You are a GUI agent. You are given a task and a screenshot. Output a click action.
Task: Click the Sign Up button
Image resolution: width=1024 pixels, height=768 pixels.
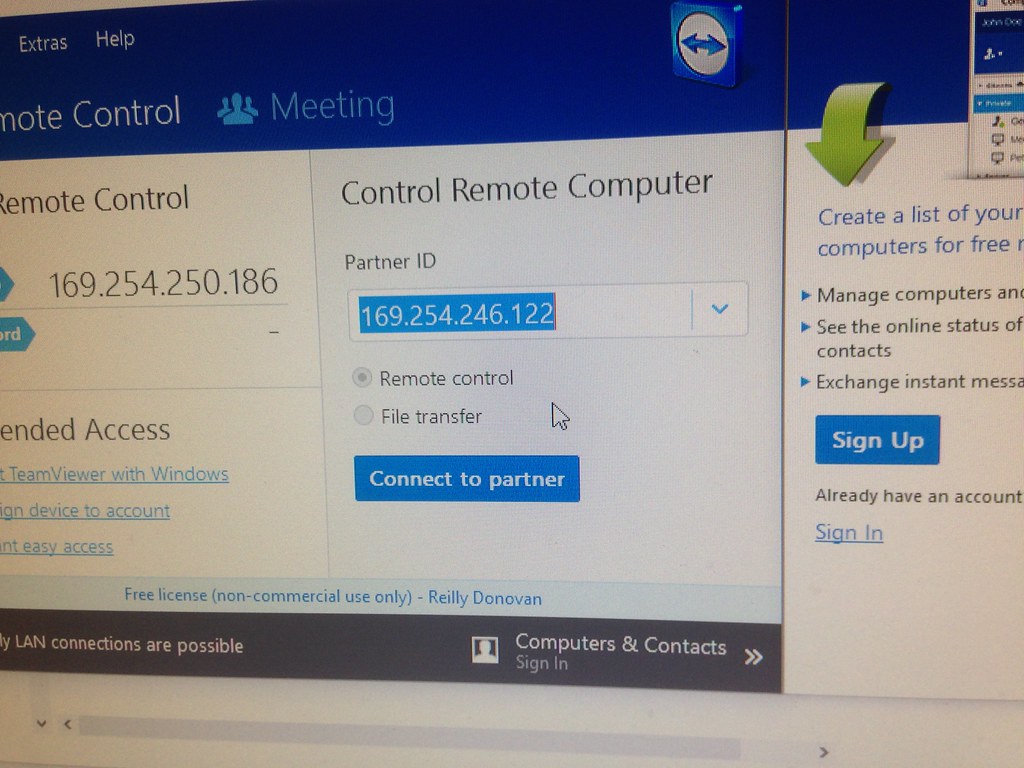(877, 440)
